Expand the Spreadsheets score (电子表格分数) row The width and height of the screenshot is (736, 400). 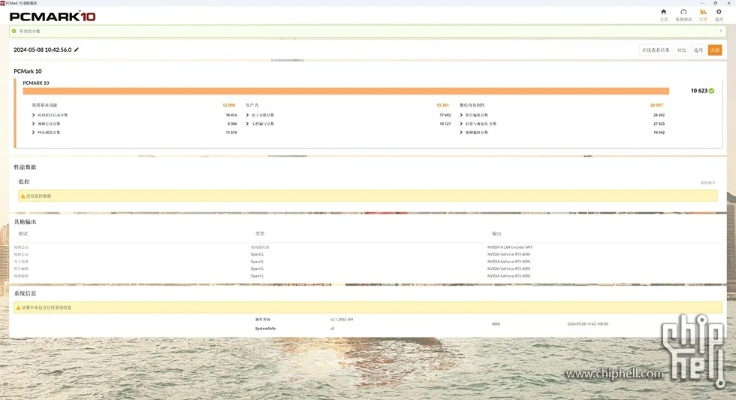tap(247, 115)
